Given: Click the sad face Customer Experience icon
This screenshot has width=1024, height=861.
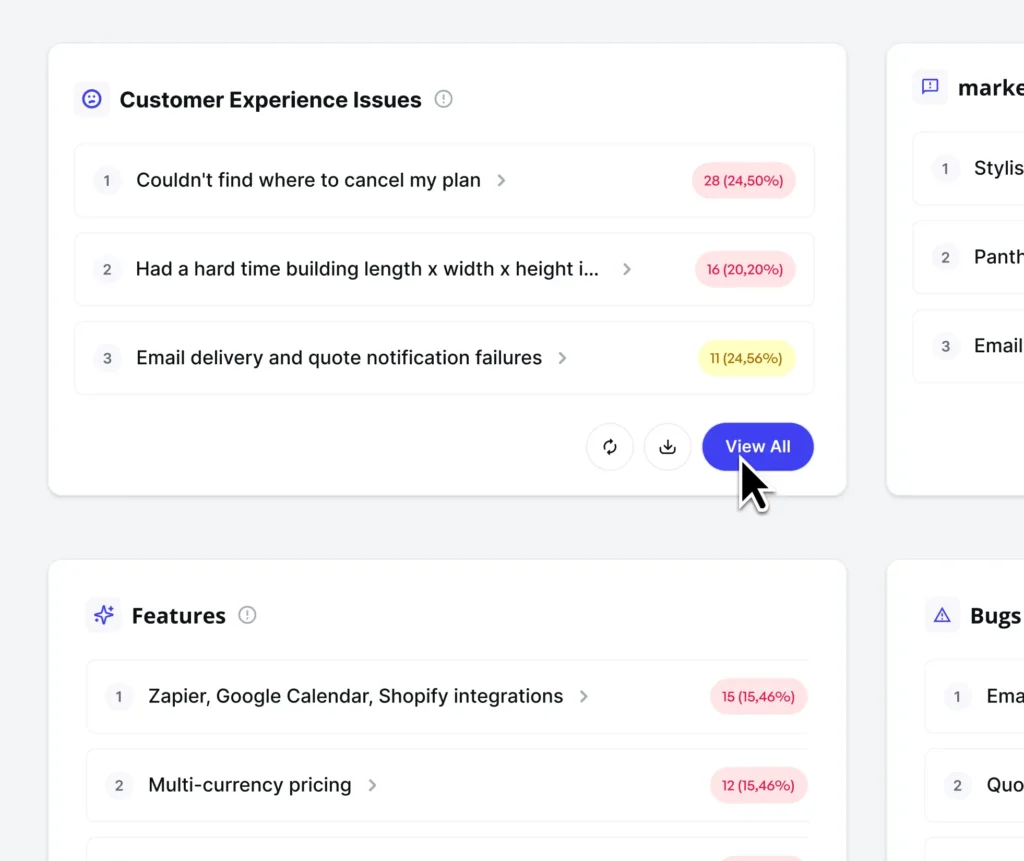Looking at the screenshot, I should (91, 99).
